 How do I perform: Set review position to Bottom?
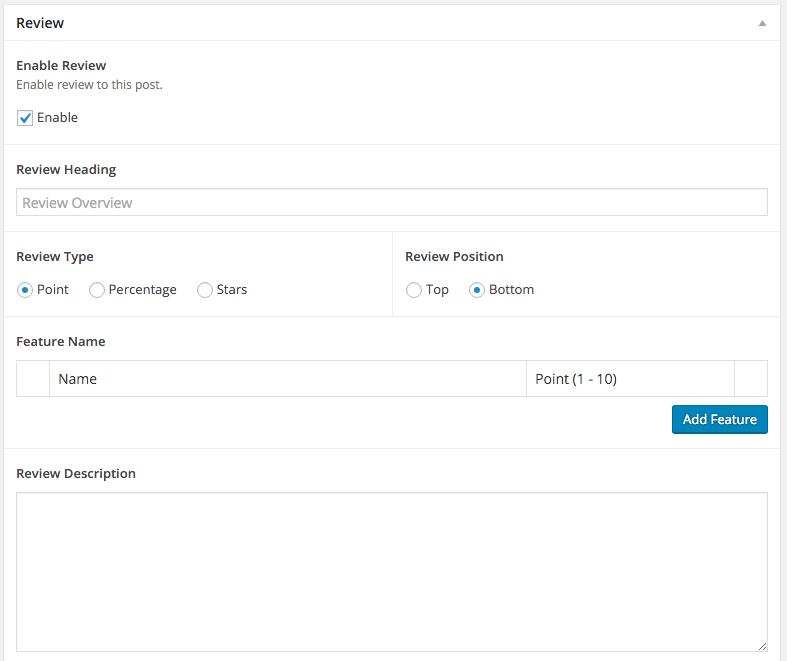pyautogui.click(x=477, y=290)
